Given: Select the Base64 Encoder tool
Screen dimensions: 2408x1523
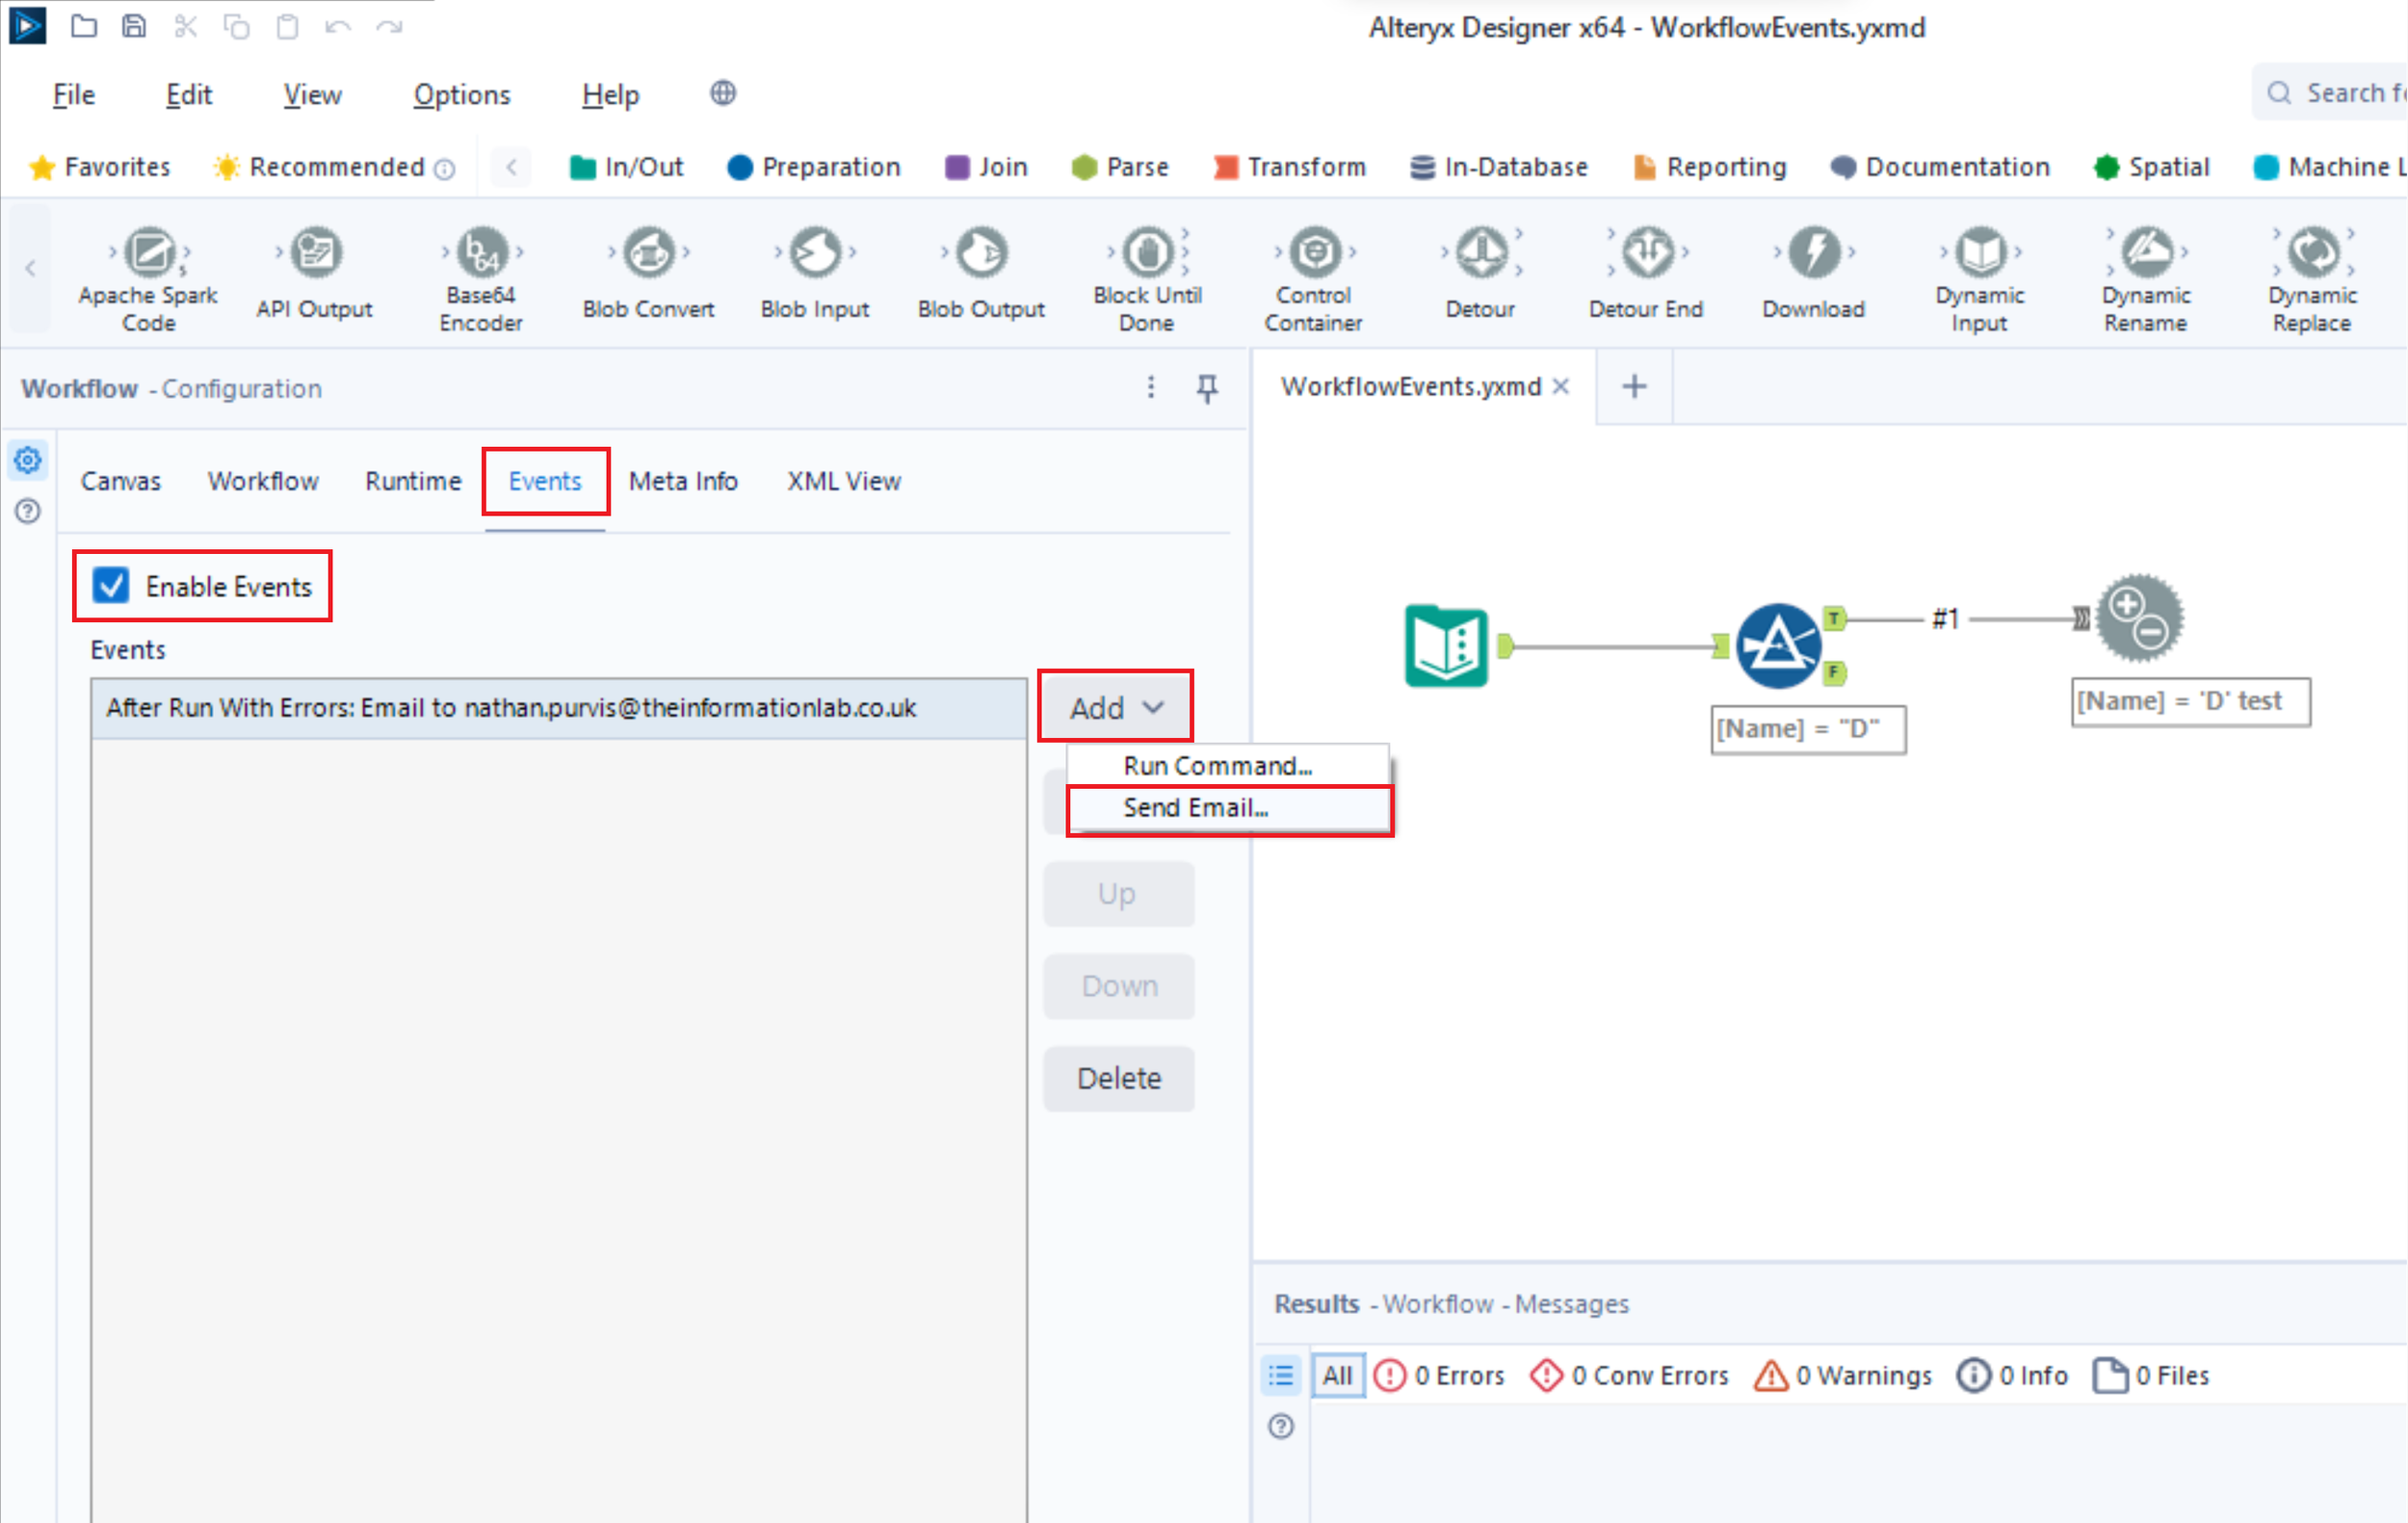Looking at the screenshot, I should coord(480,253).
